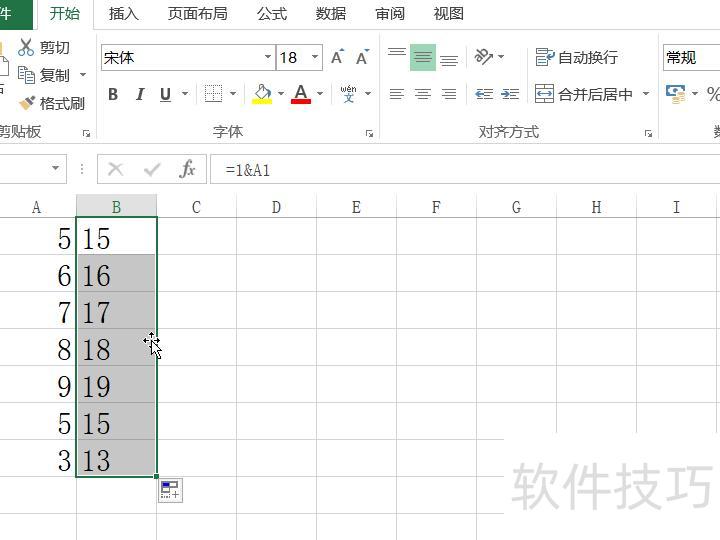
Task: Click cell containing 18
Action: click(117, 348)
